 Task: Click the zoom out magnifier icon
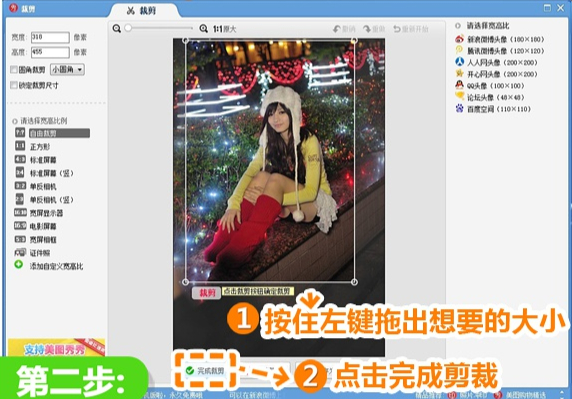pos(117,28)
